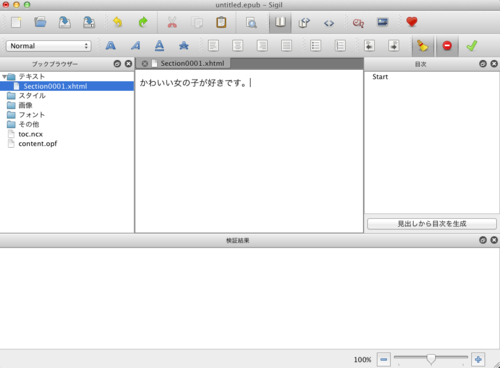Open the スタイル folder
Image resolution: width=500 pixels, height=368 pixels.
pyautogui.click(x=32, y=96)
